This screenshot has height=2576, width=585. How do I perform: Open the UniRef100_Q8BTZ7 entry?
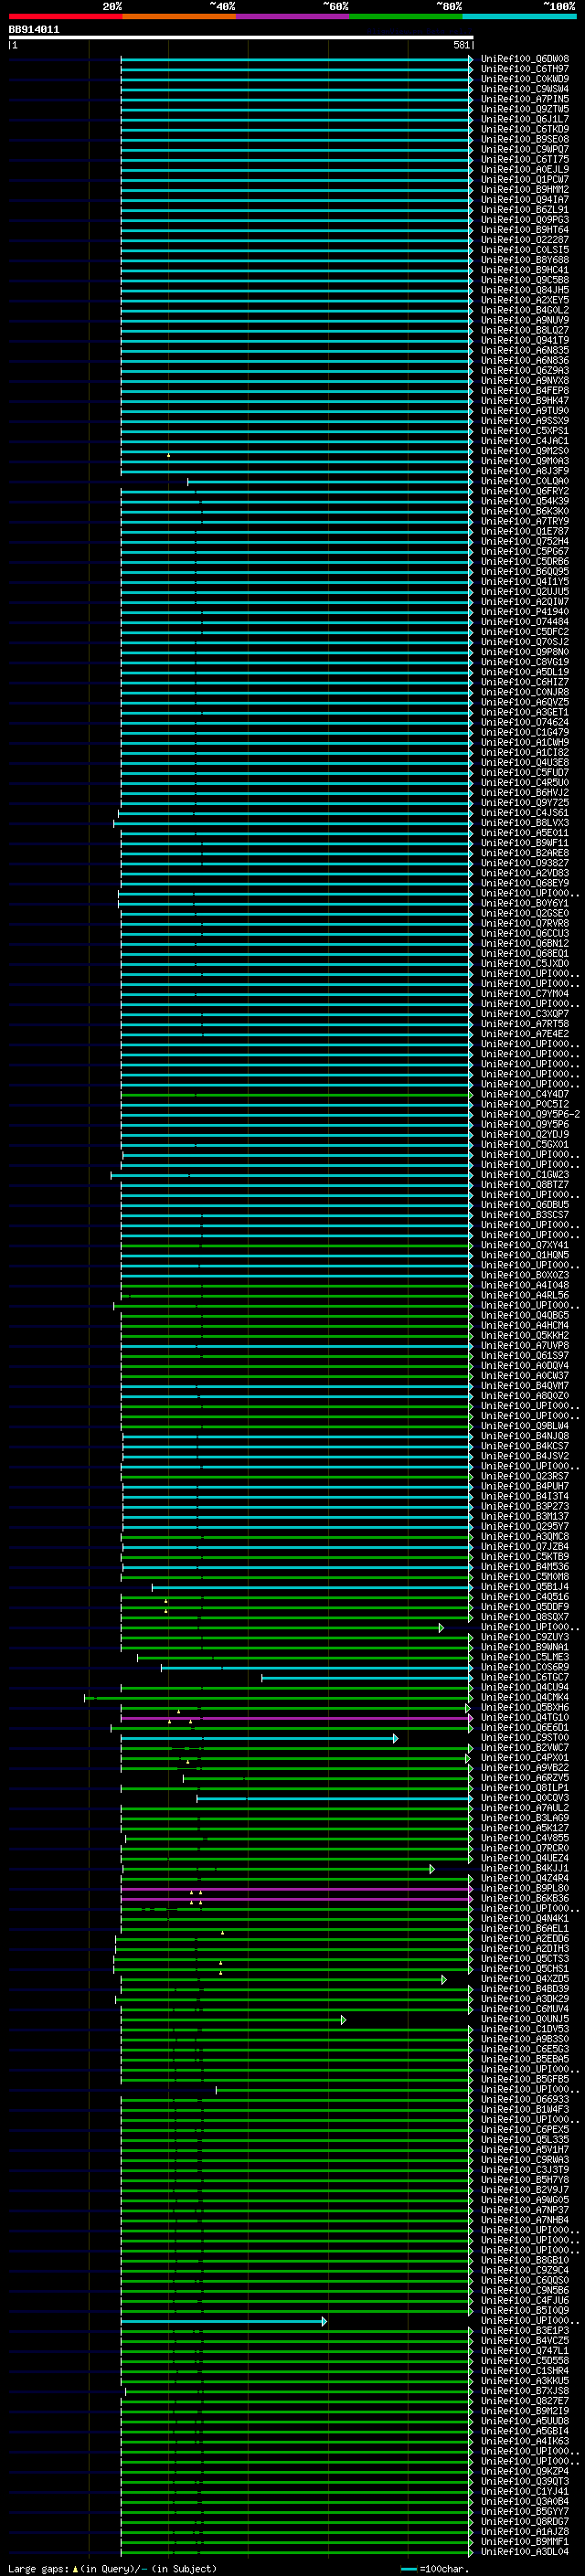(x=524, y=1185)
